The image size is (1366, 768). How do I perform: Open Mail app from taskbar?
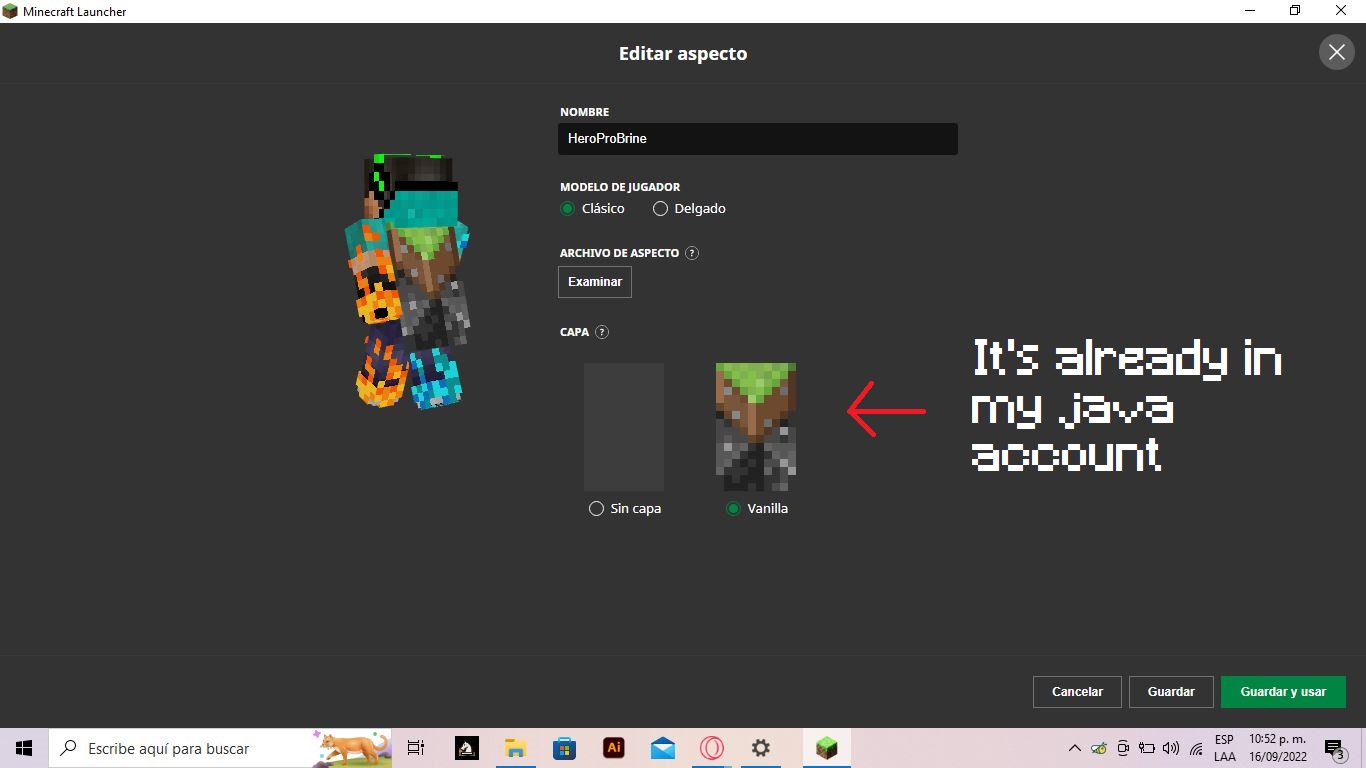pos(662,748)
